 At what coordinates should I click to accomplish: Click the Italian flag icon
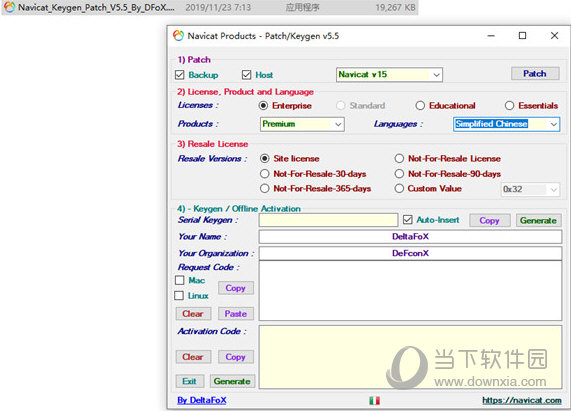pos(374,400)
